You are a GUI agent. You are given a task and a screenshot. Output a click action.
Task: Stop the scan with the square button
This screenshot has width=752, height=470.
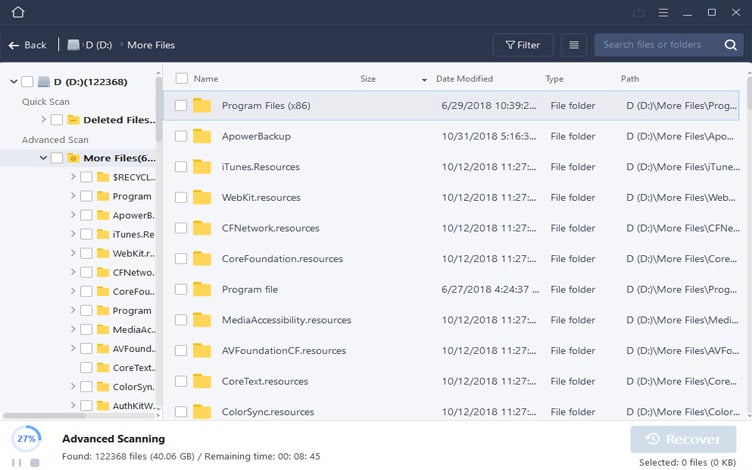[x=35, y=462]
